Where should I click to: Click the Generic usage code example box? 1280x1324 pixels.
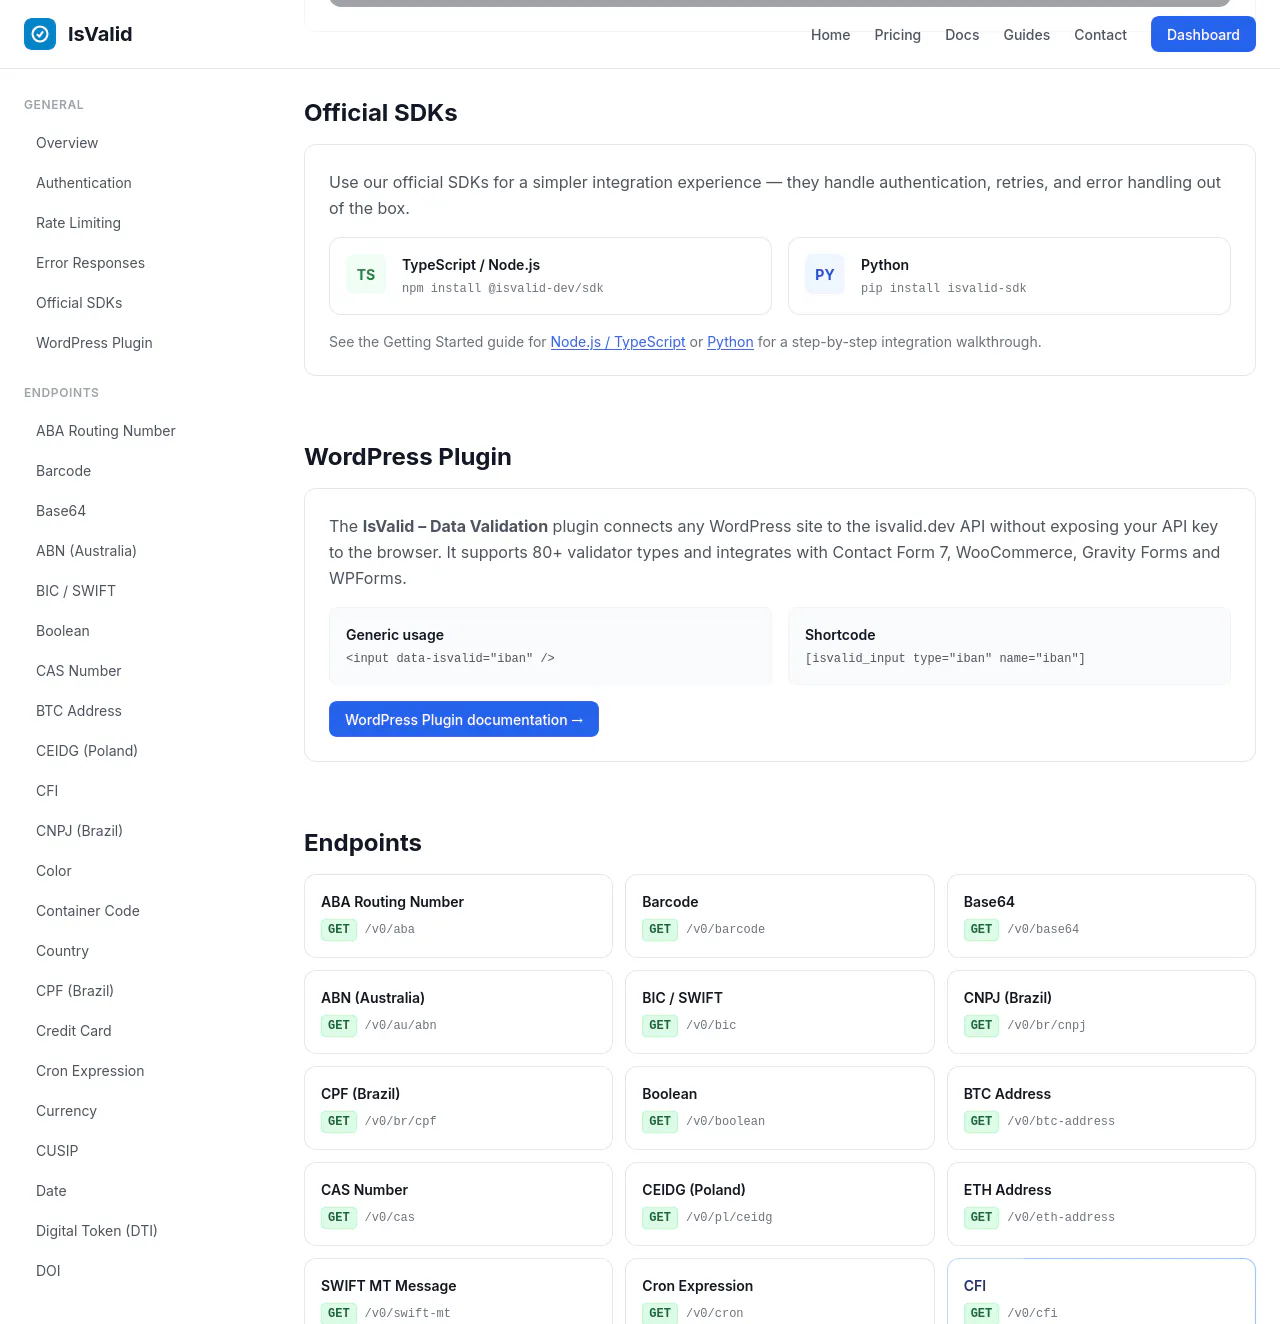pyautogui.click(x=550, y=646)
